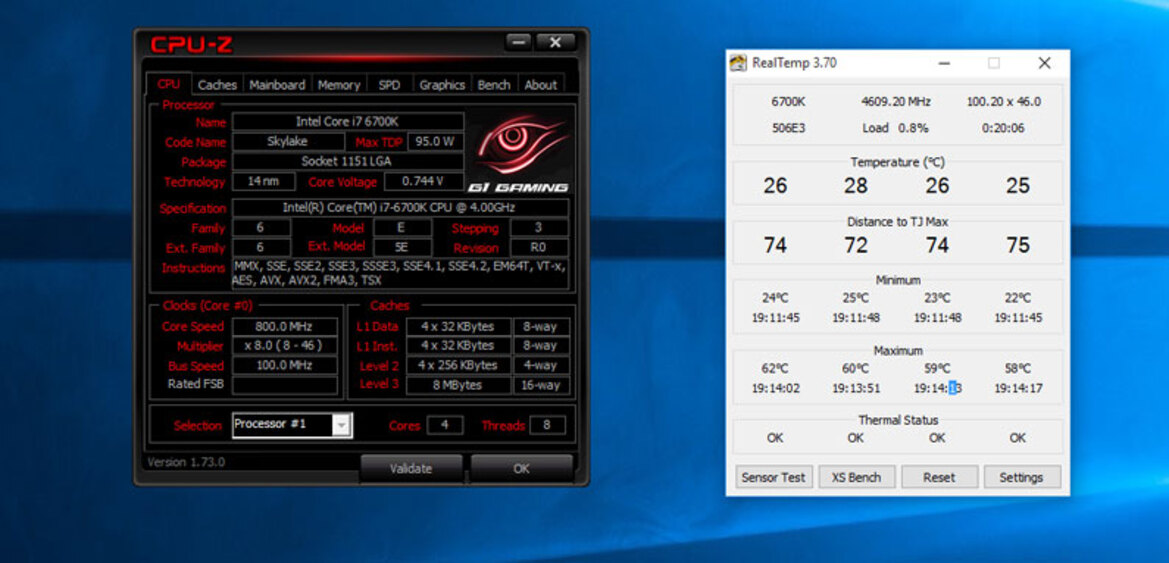The height and width of the screenshot is (563, 1169).
Task: Click the Ext. Model value 5E
Action: coord(403,248)
